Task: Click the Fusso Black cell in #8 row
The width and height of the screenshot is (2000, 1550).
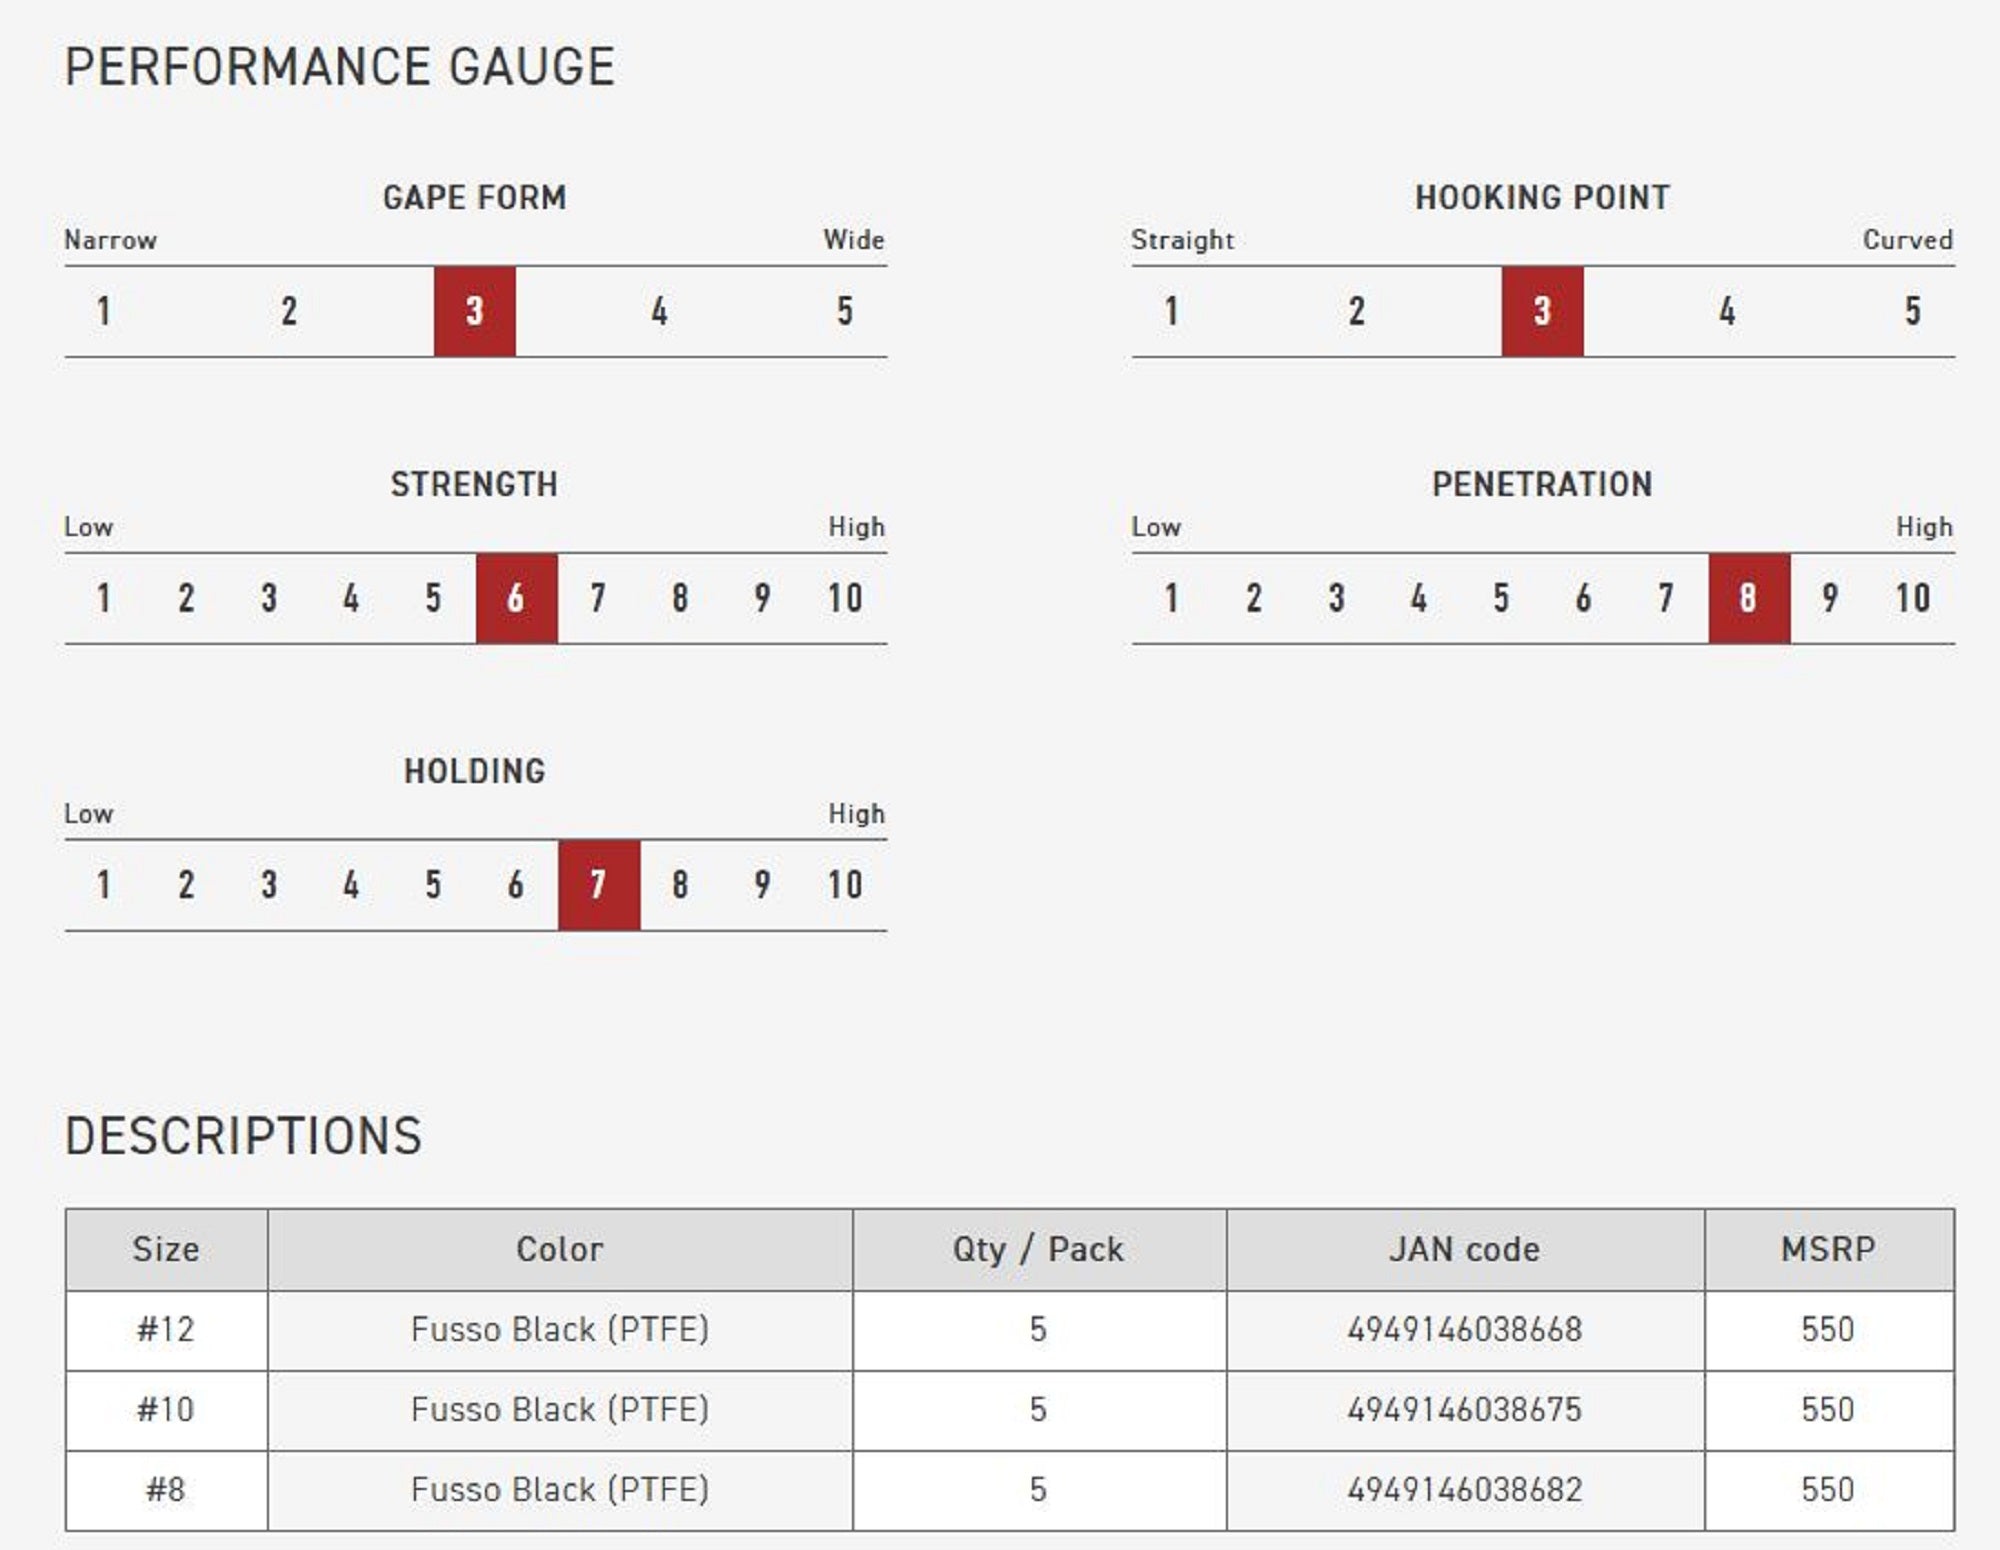Action: [x=559, y=1490]
